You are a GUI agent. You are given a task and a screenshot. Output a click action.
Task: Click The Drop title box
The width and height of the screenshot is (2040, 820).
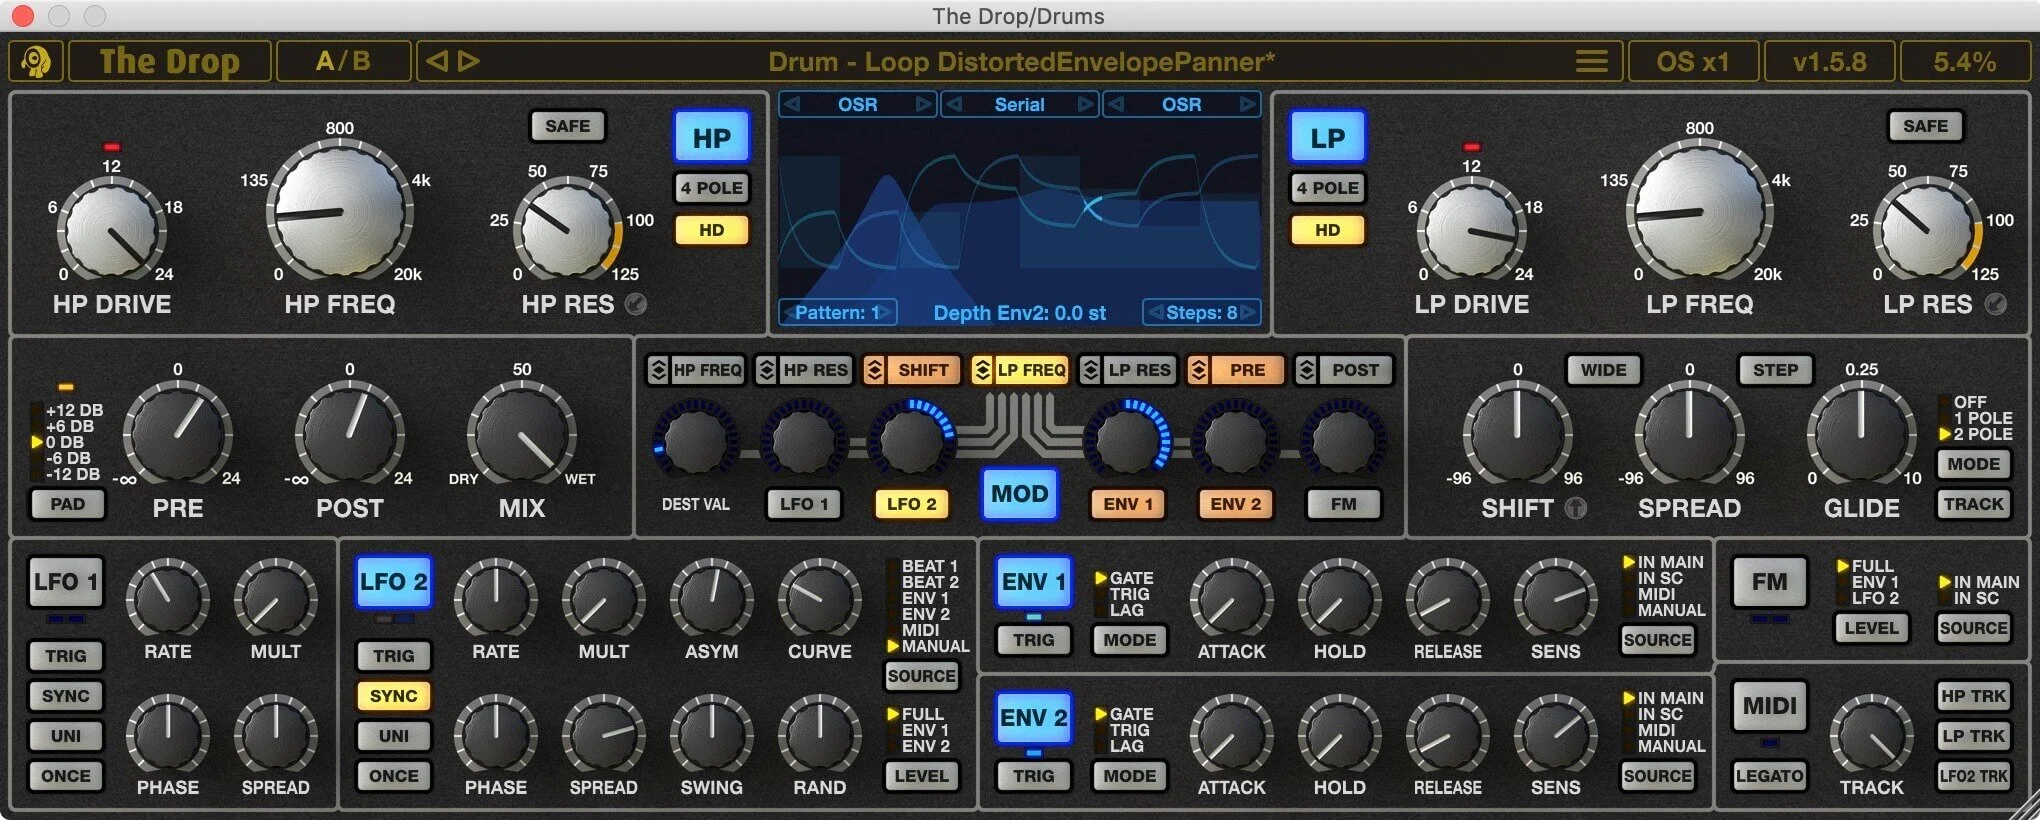pyautogui.click(x=169, y=61)
